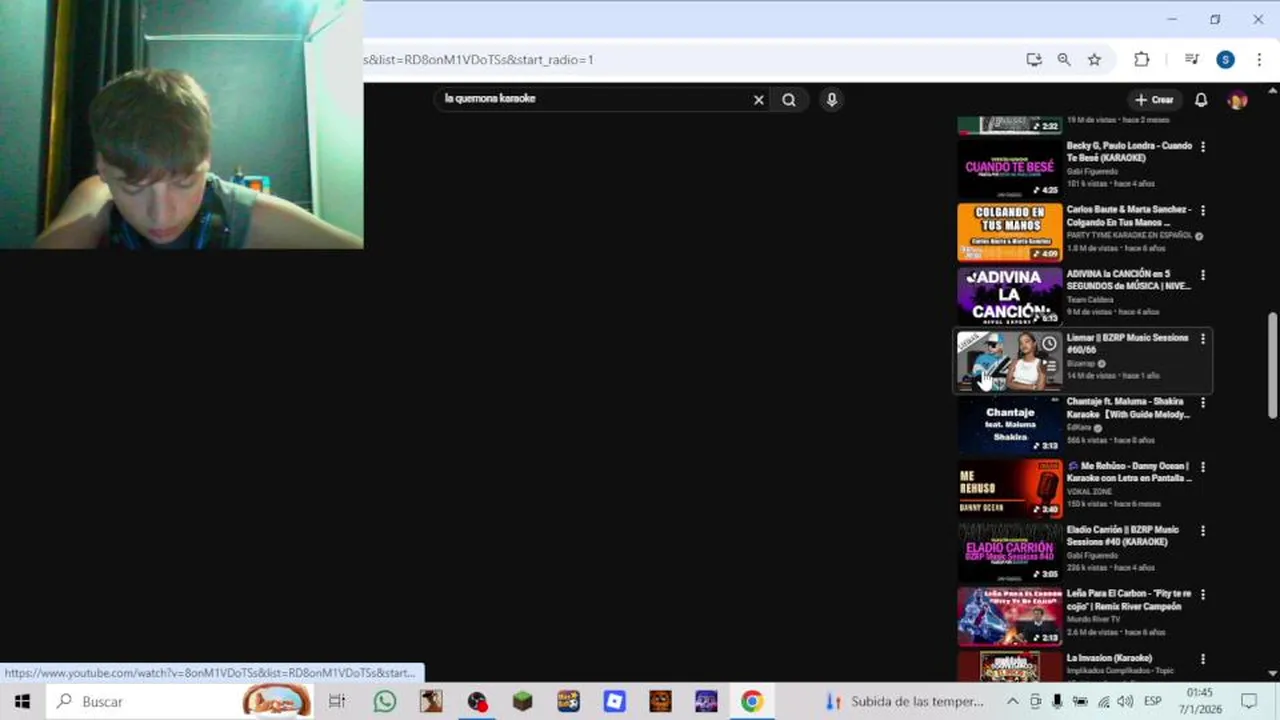The image size is (1280, 720).
Task: Open options menu for Me Rehúso karaoke video
Action: click(x=1202, y=467)
